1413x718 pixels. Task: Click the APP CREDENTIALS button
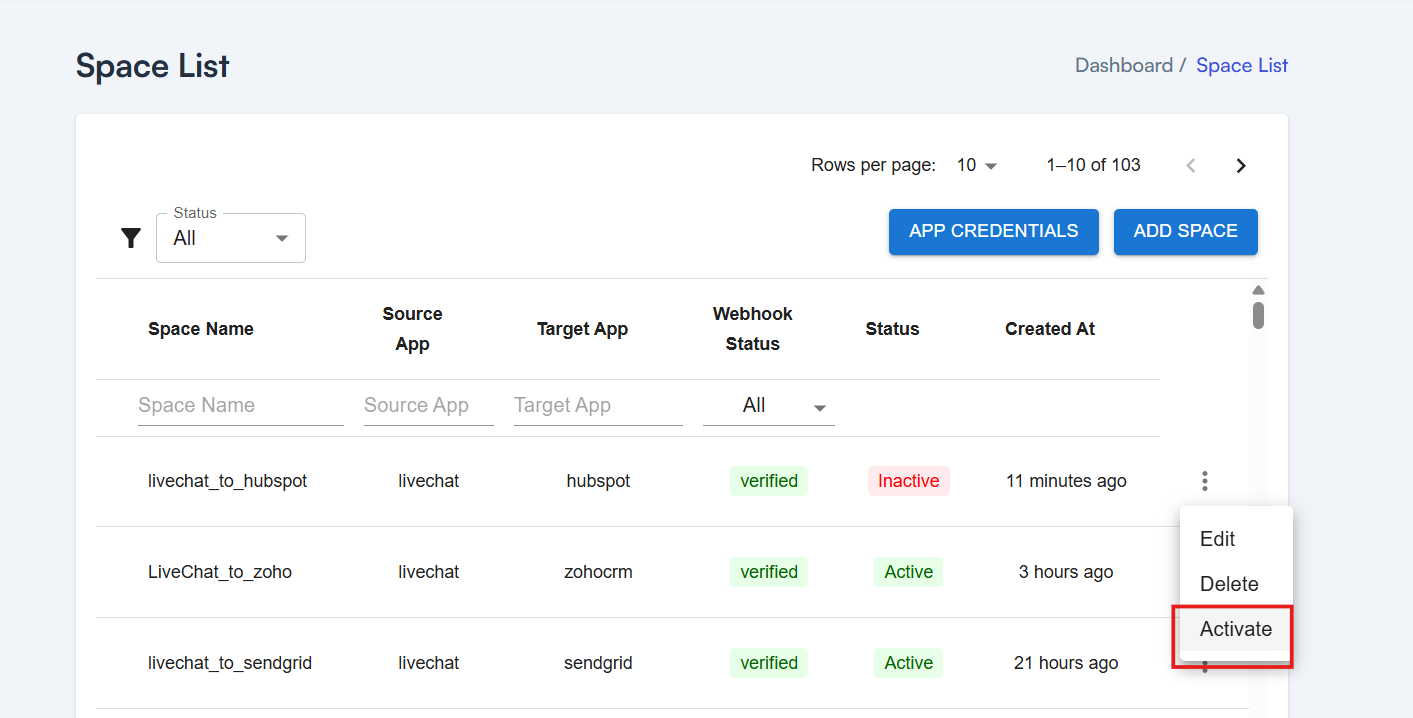994,232
